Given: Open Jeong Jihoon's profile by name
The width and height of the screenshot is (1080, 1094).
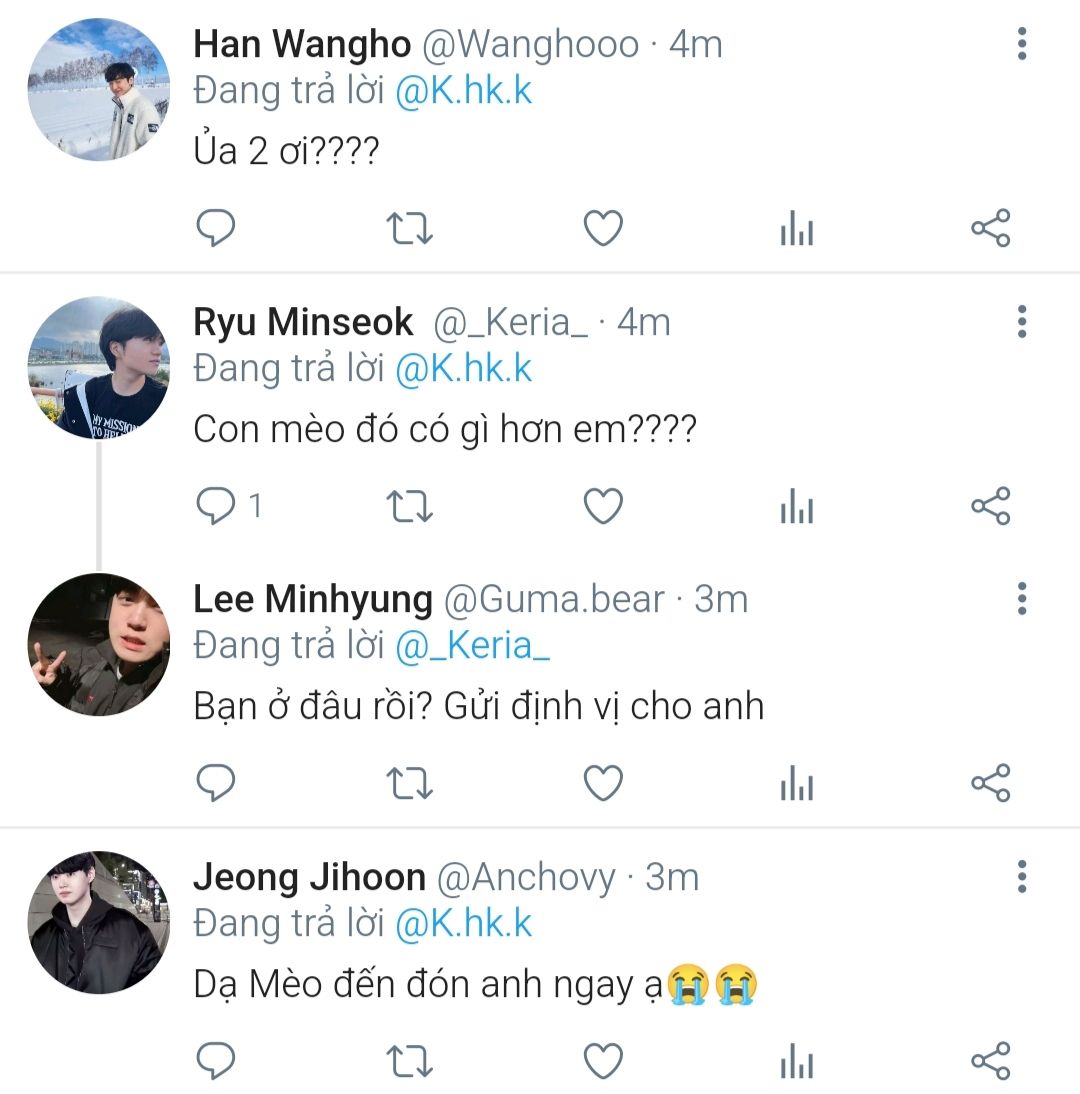Looking at the screenshot, I should [309, 877].
